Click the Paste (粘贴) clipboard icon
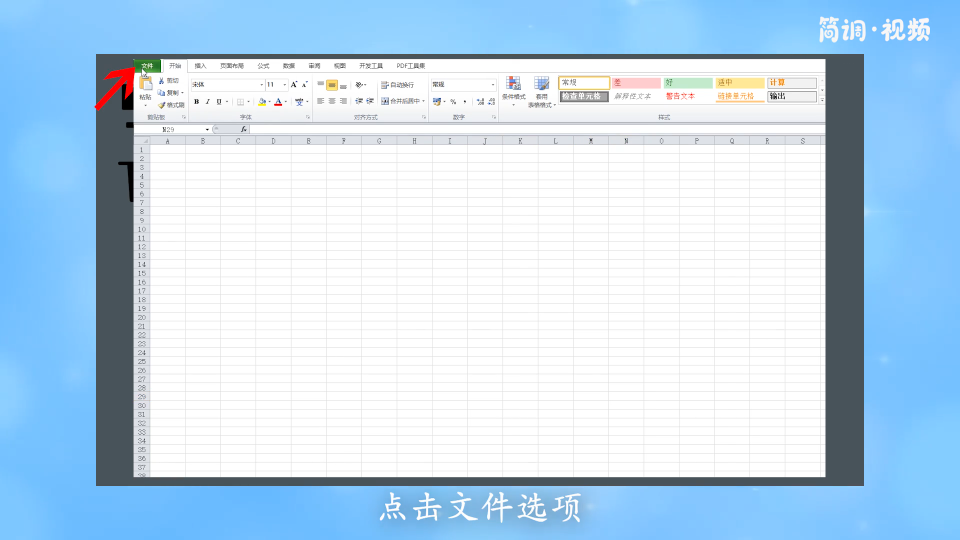 click(x=146, y=86)
